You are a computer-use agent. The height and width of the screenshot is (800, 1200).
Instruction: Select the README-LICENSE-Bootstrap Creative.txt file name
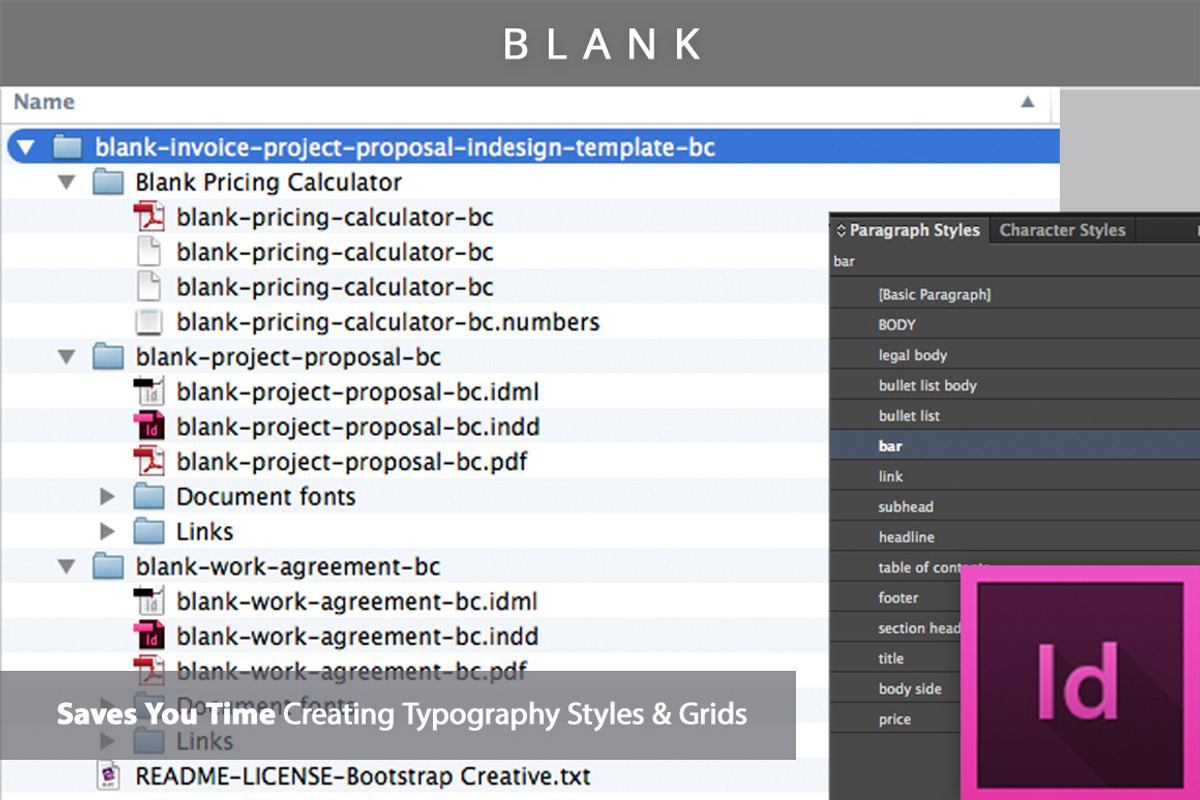(x=363, y=776)
